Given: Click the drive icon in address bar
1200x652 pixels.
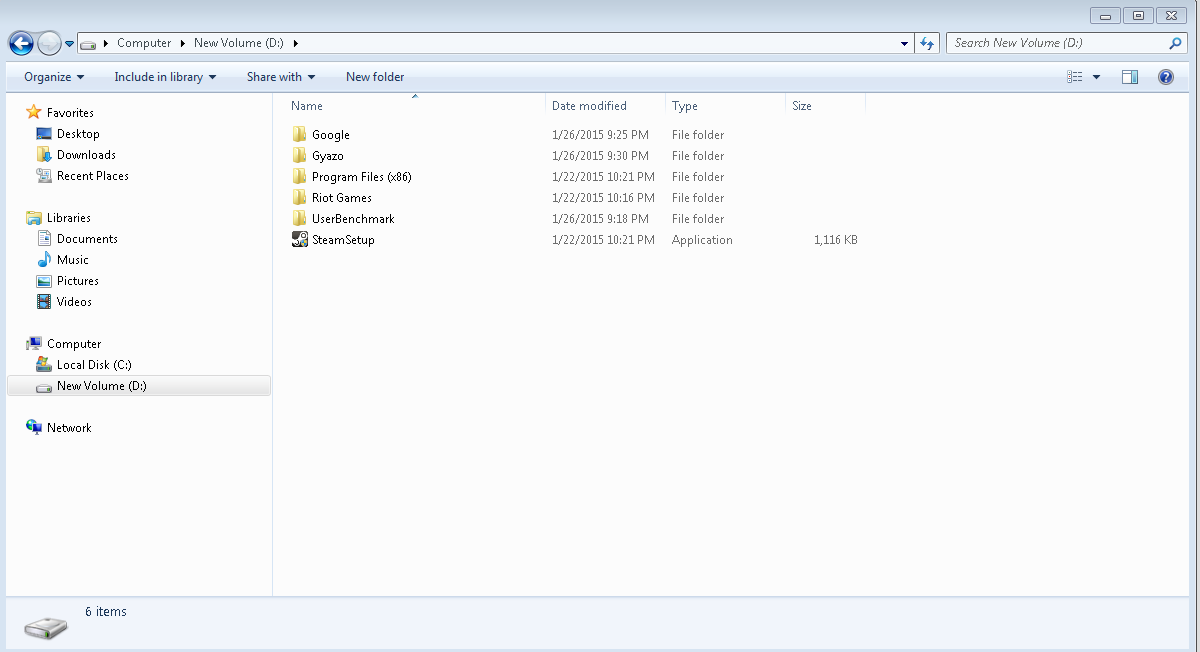Looking at the screenshot, I should tap(89, 44).
